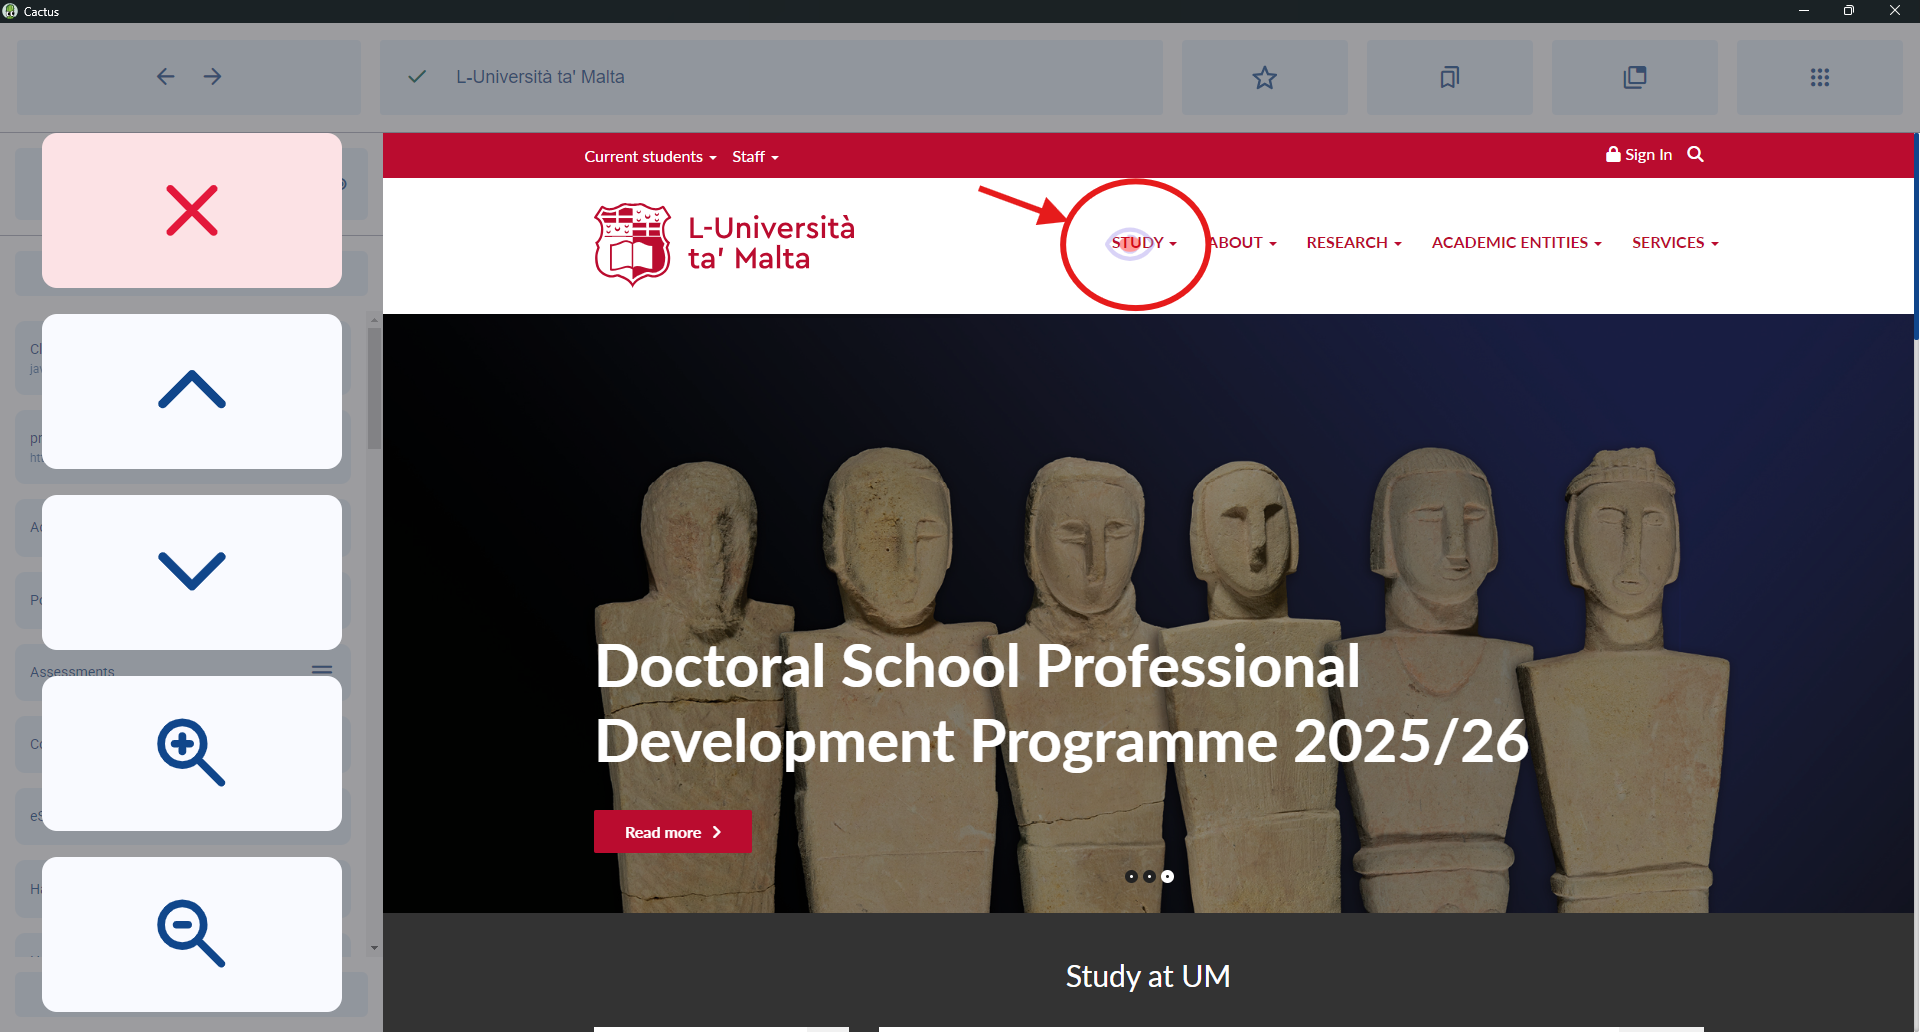Go forward with the right arrow
The width and height of the screenshot is (1920, 1032).
(x=213, y=77)
